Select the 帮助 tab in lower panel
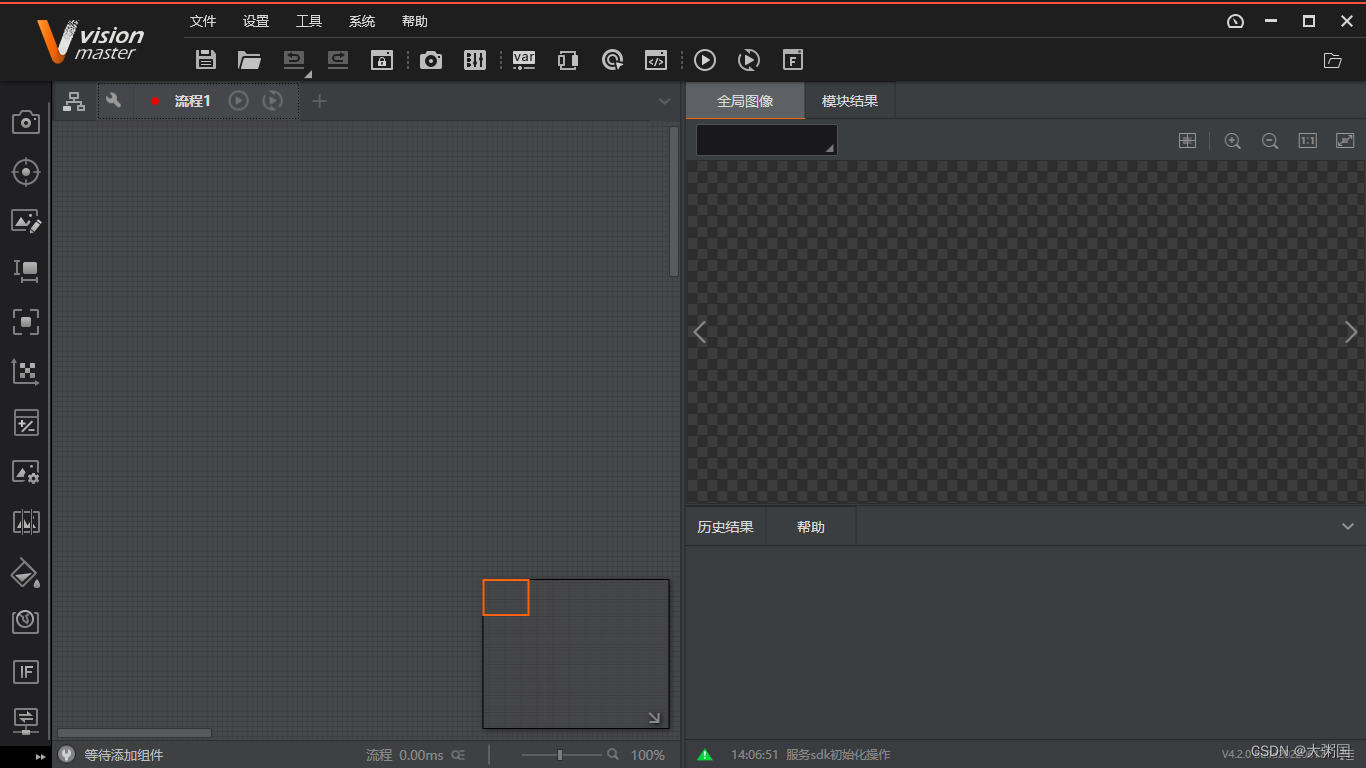The width and height of the screenshot is (1366, 768). tap(811, 527)
